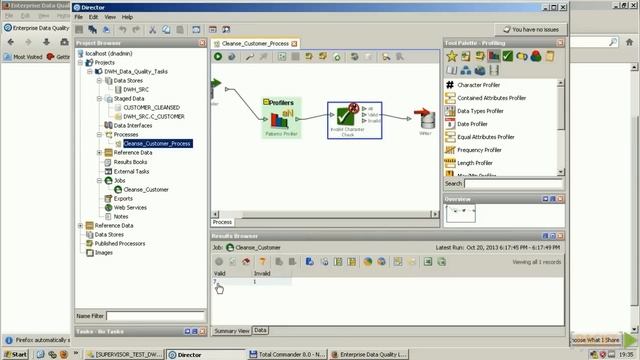This screenshot has height=360, width=640.
Task: Click the Invalid column value 1
Action: (255, 282)
